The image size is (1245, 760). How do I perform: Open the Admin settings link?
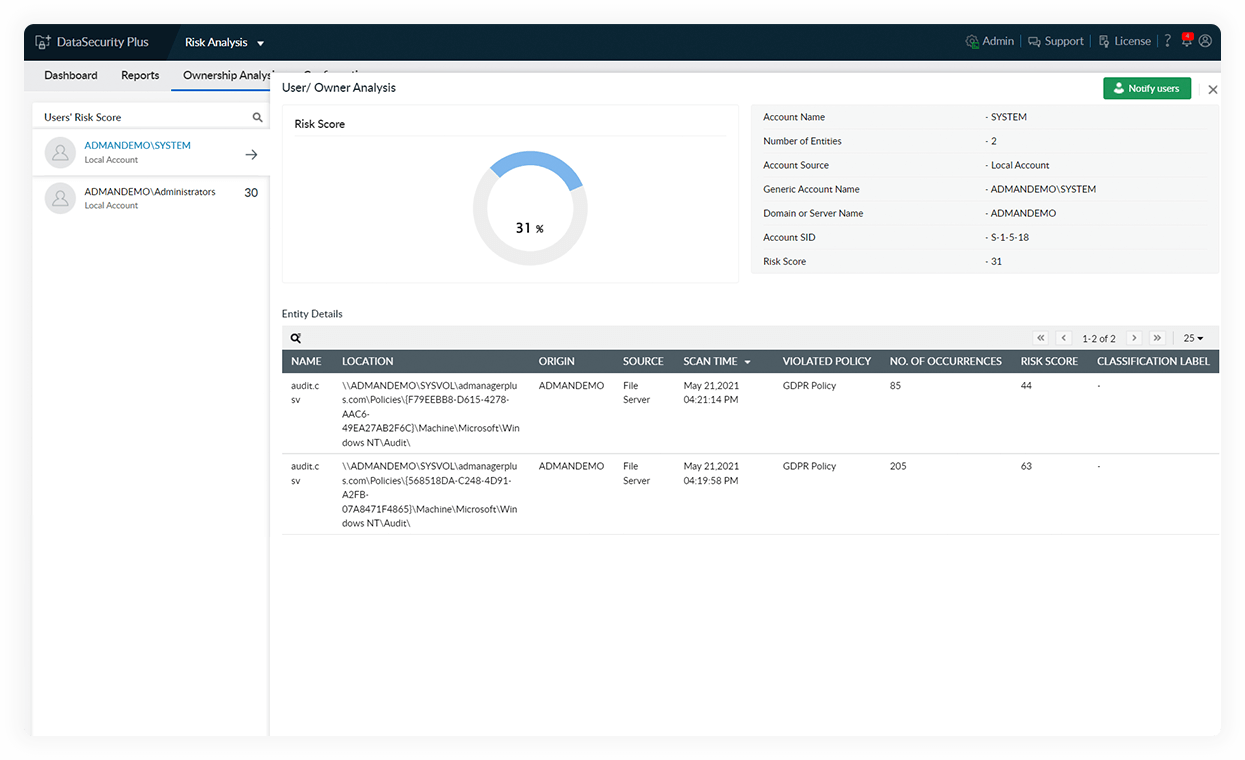pos(989,41)
